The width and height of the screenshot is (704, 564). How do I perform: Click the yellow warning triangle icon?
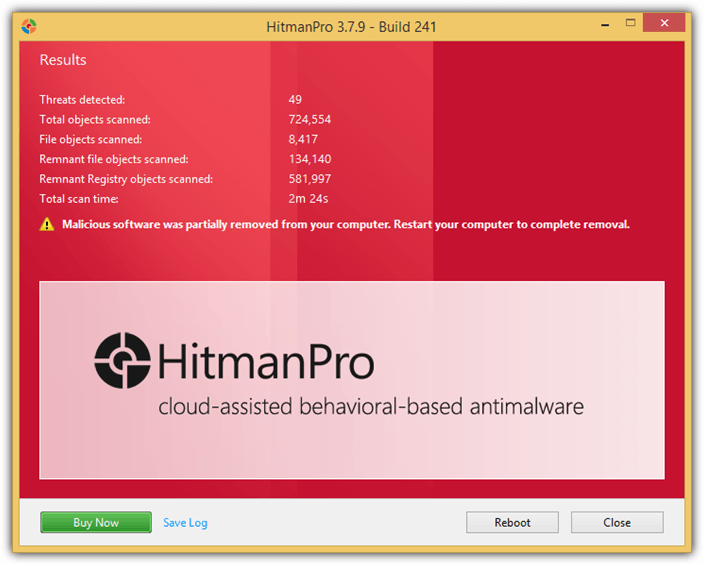[x=47, y=225]
